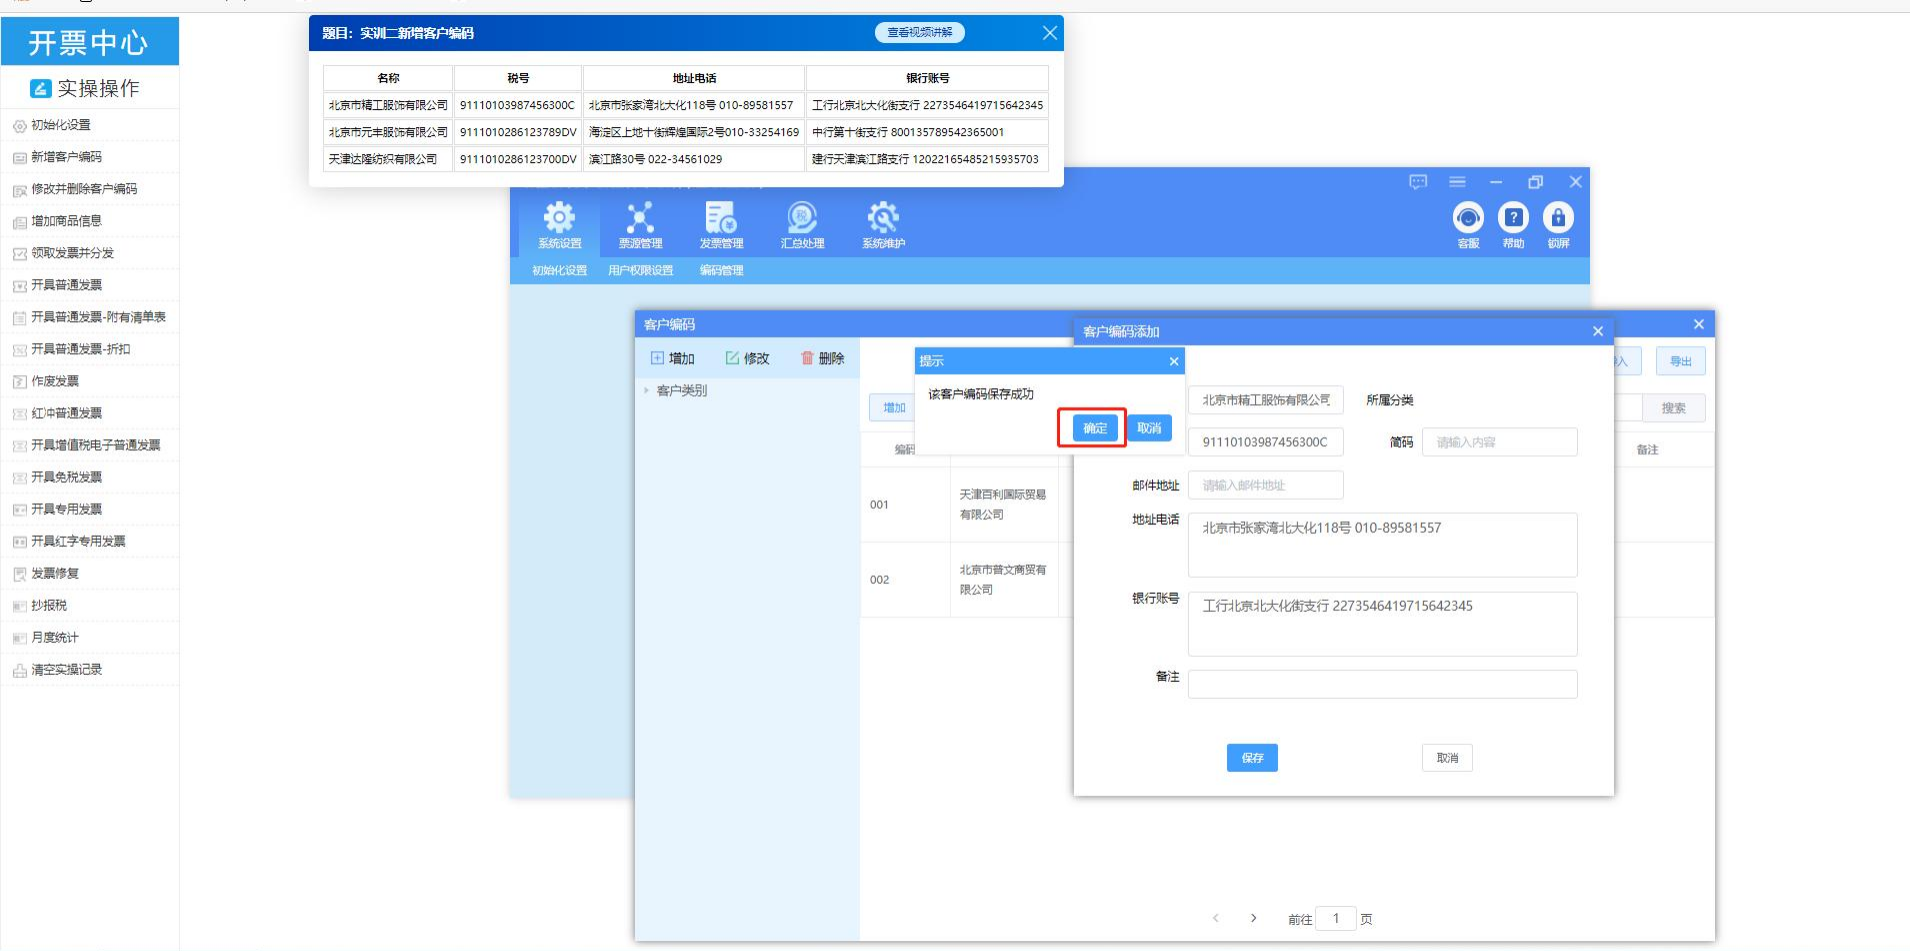
Task: Open 发票管理 icon in toolbar
Action: point(721,218)
